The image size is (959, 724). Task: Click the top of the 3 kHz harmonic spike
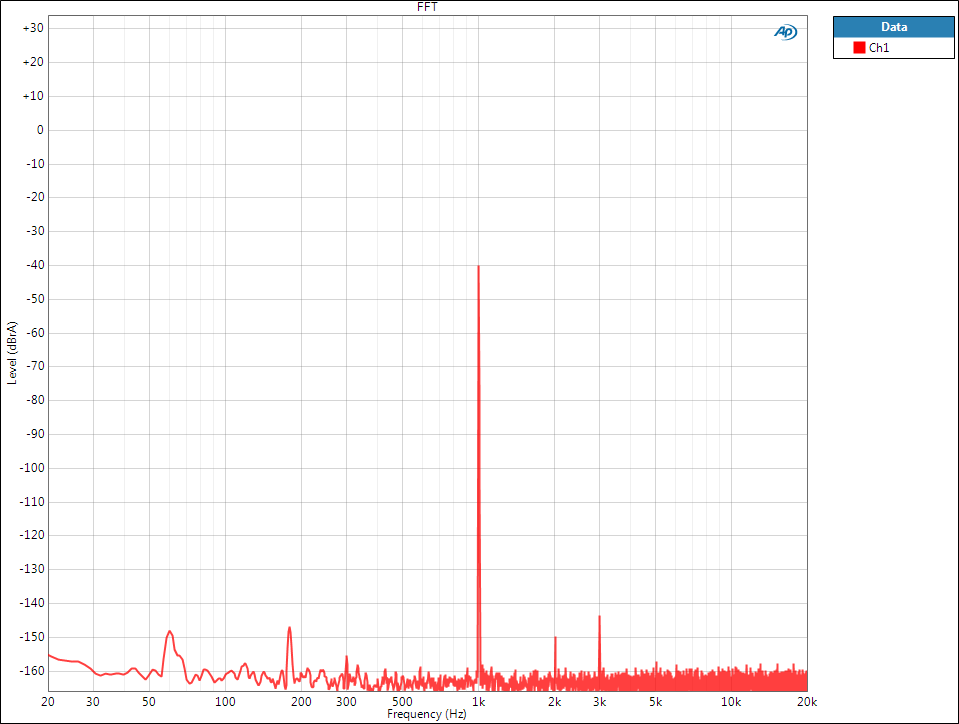[x=599, y=617]
